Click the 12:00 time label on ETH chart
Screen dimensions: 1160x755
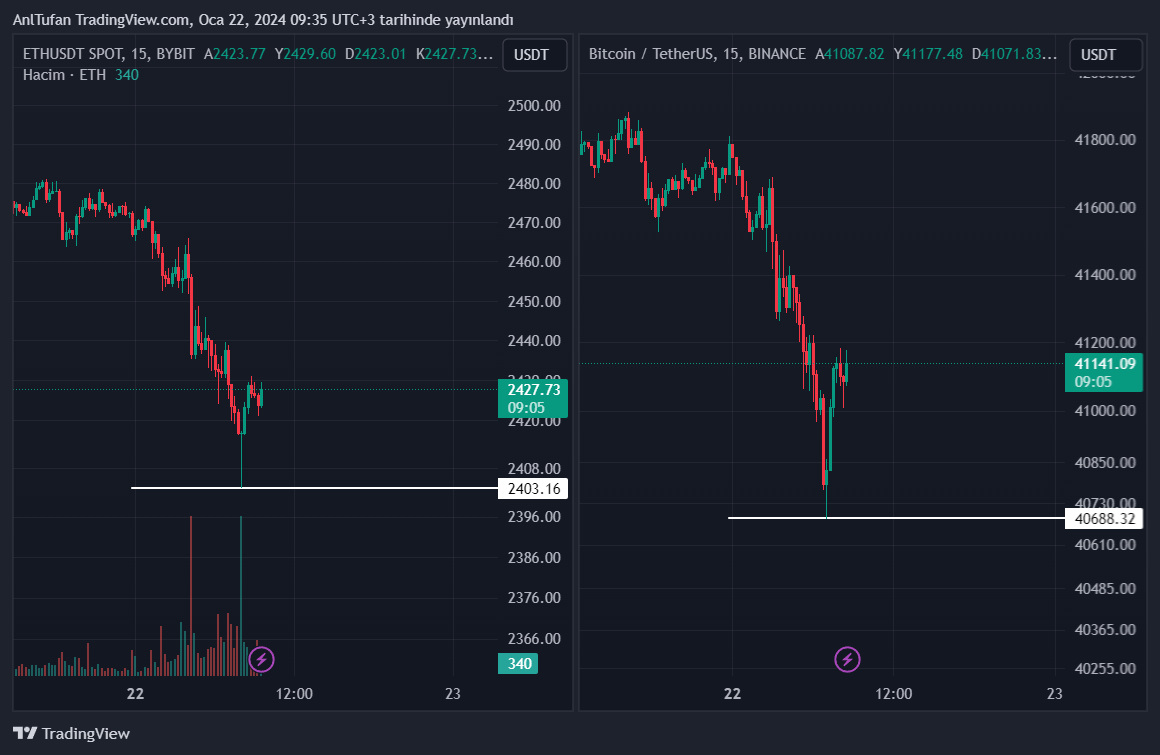(294, 694)
